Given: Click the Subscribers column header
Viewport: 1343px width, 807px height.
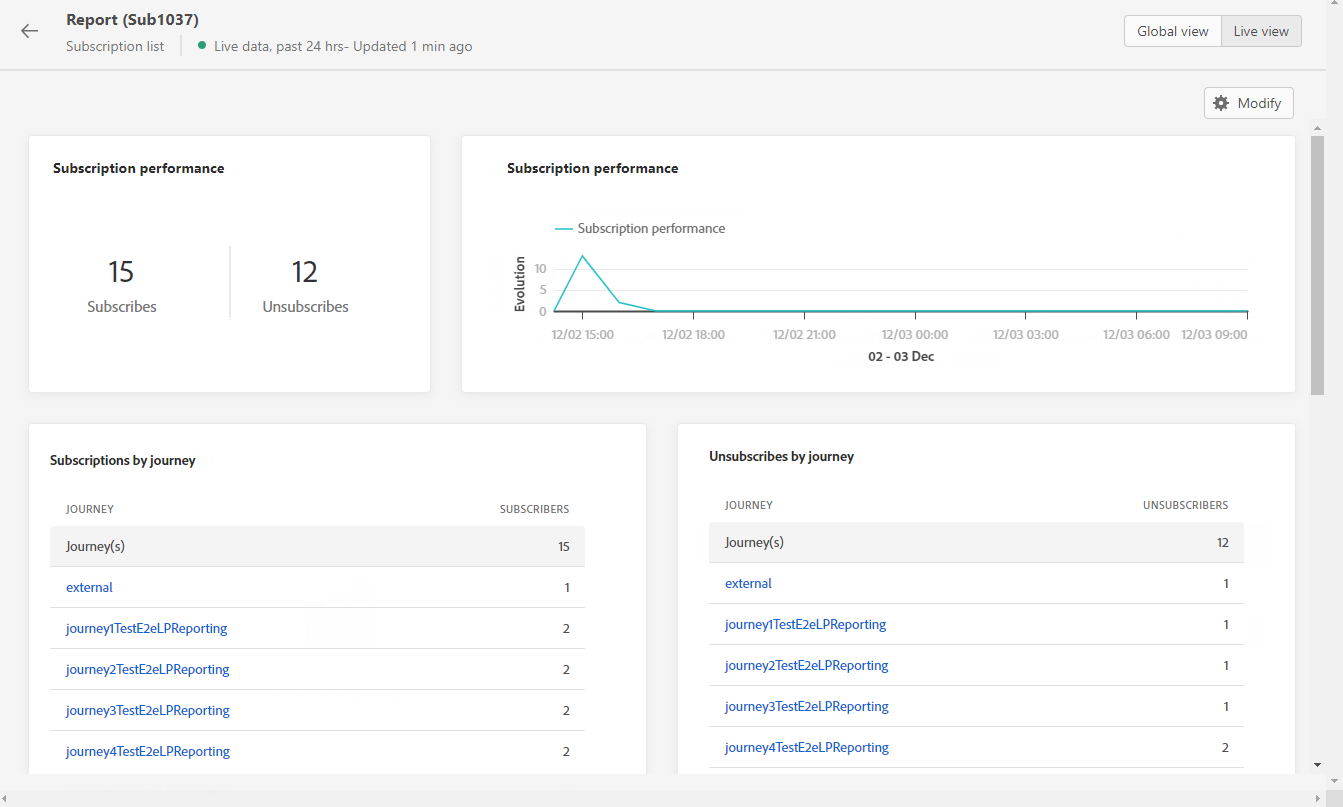Looking at the screenshot, I should click(534, 510).
